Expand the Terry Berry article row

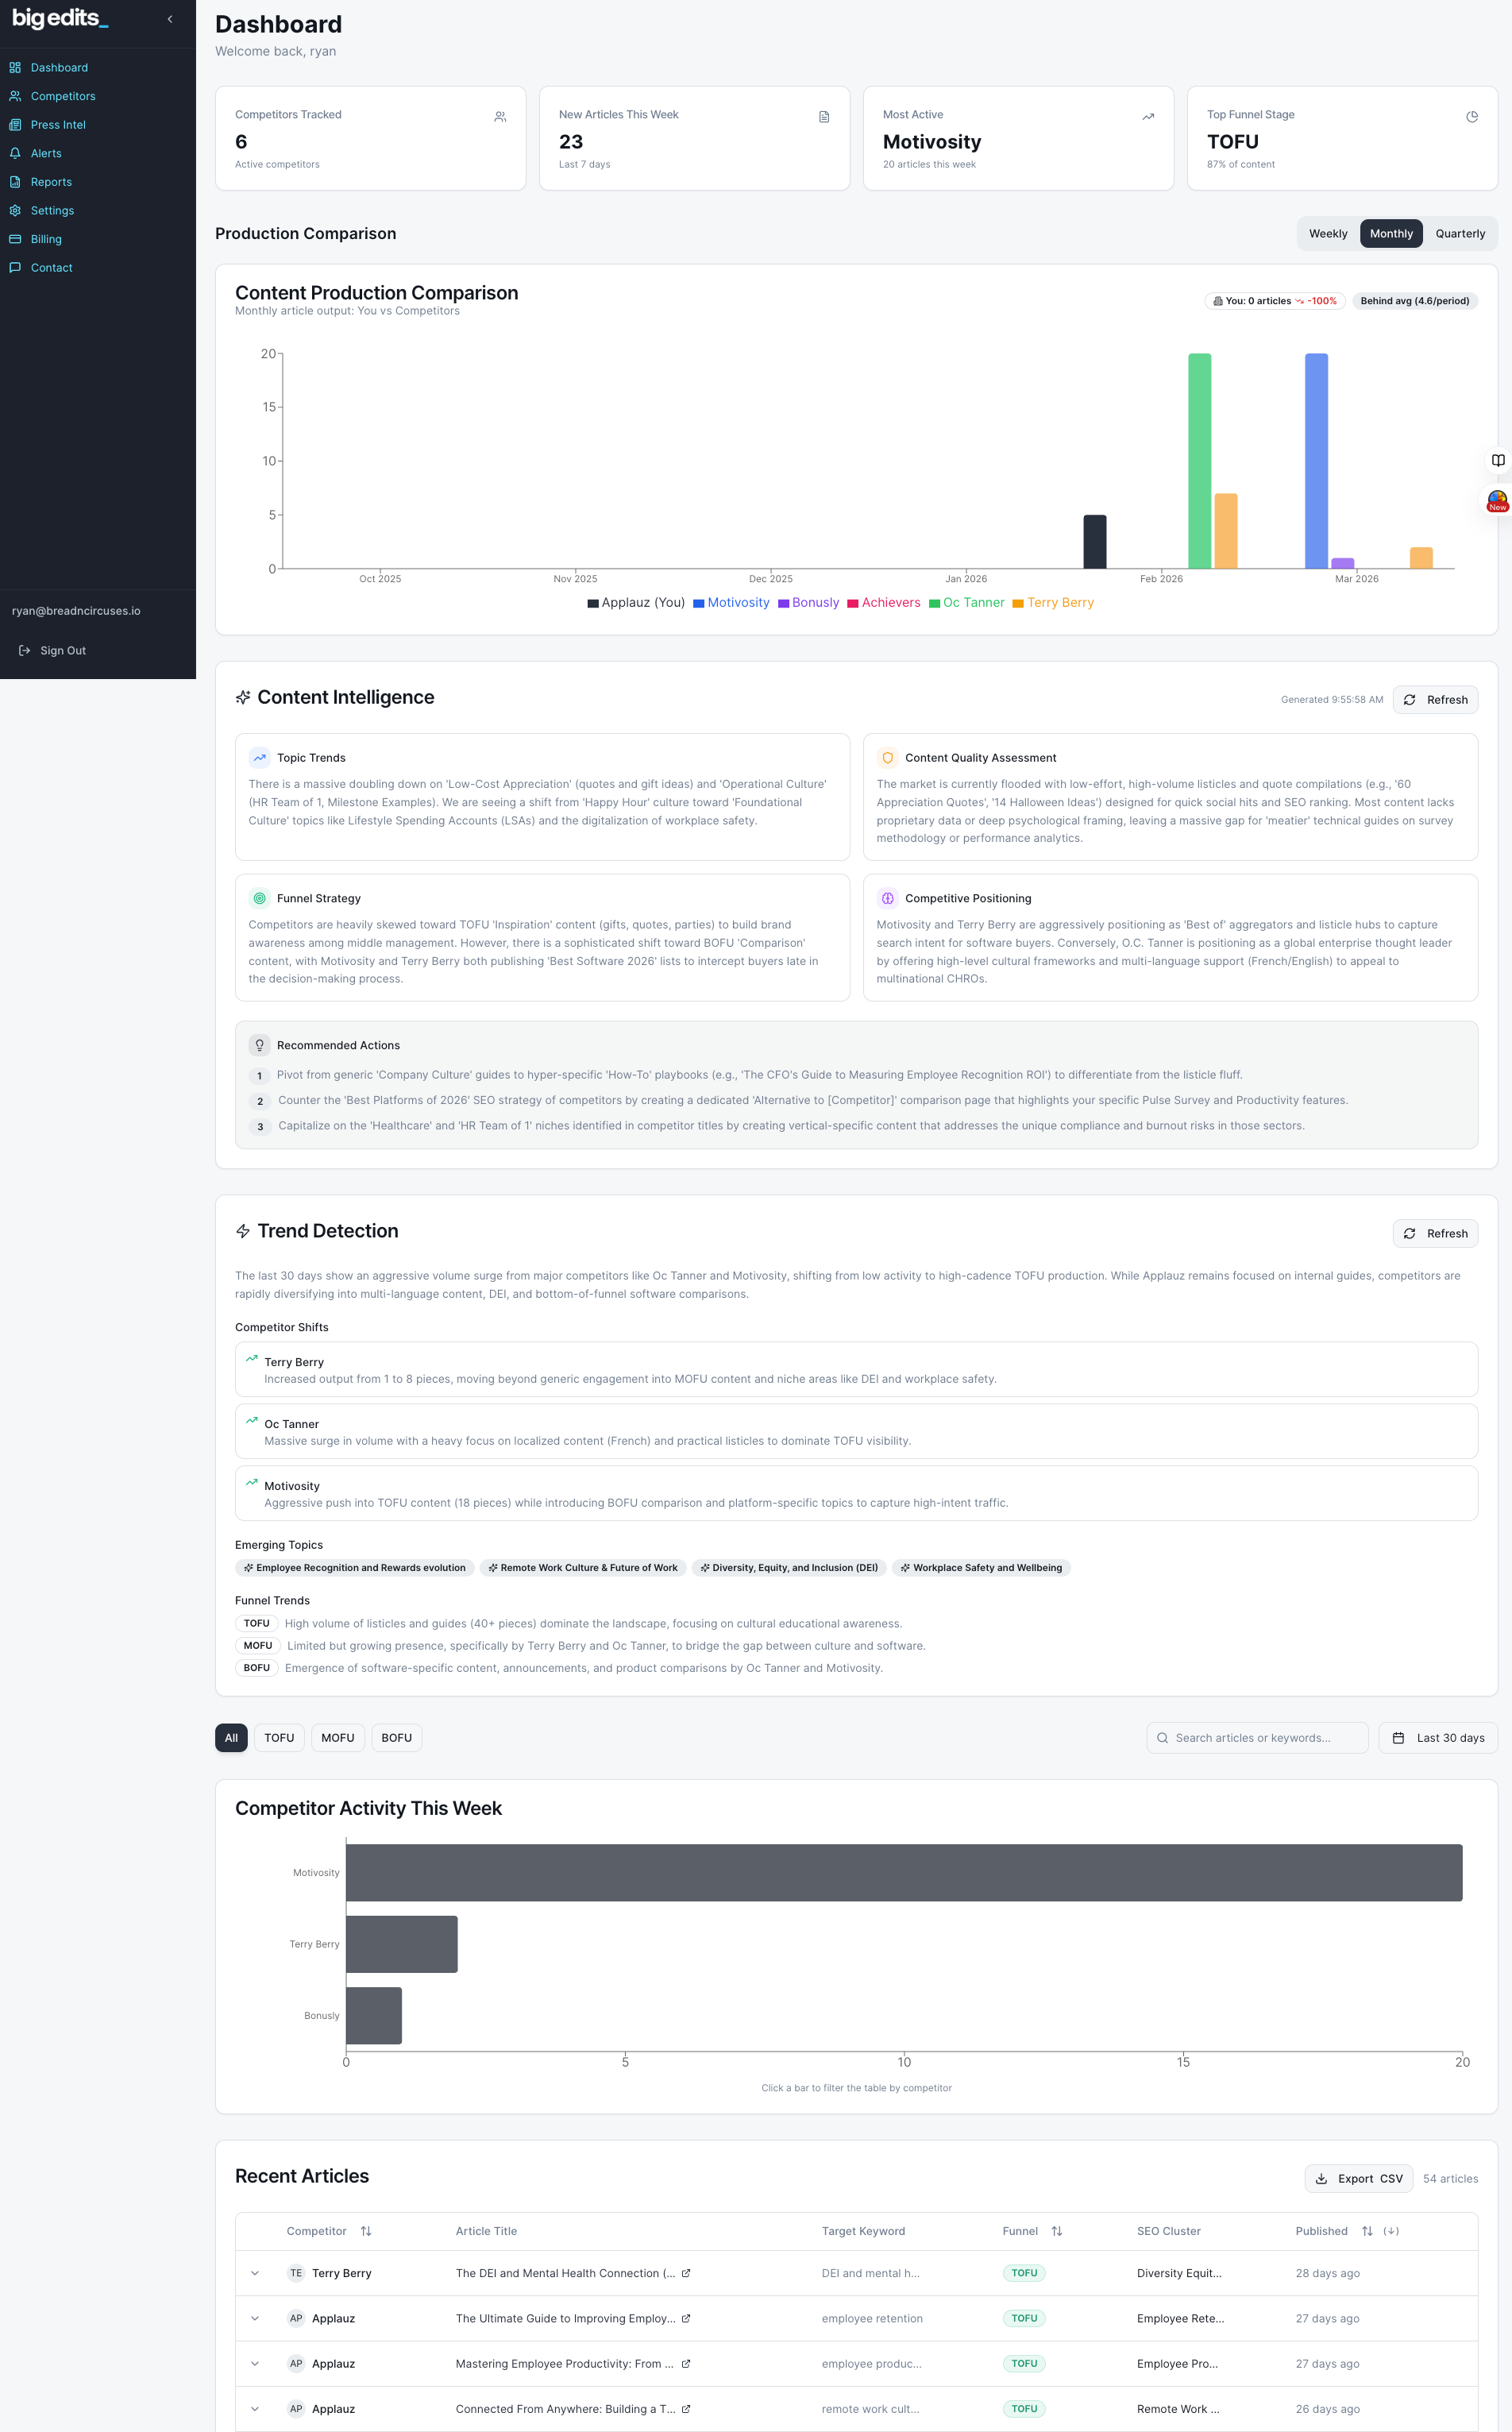pos(255,2273)
